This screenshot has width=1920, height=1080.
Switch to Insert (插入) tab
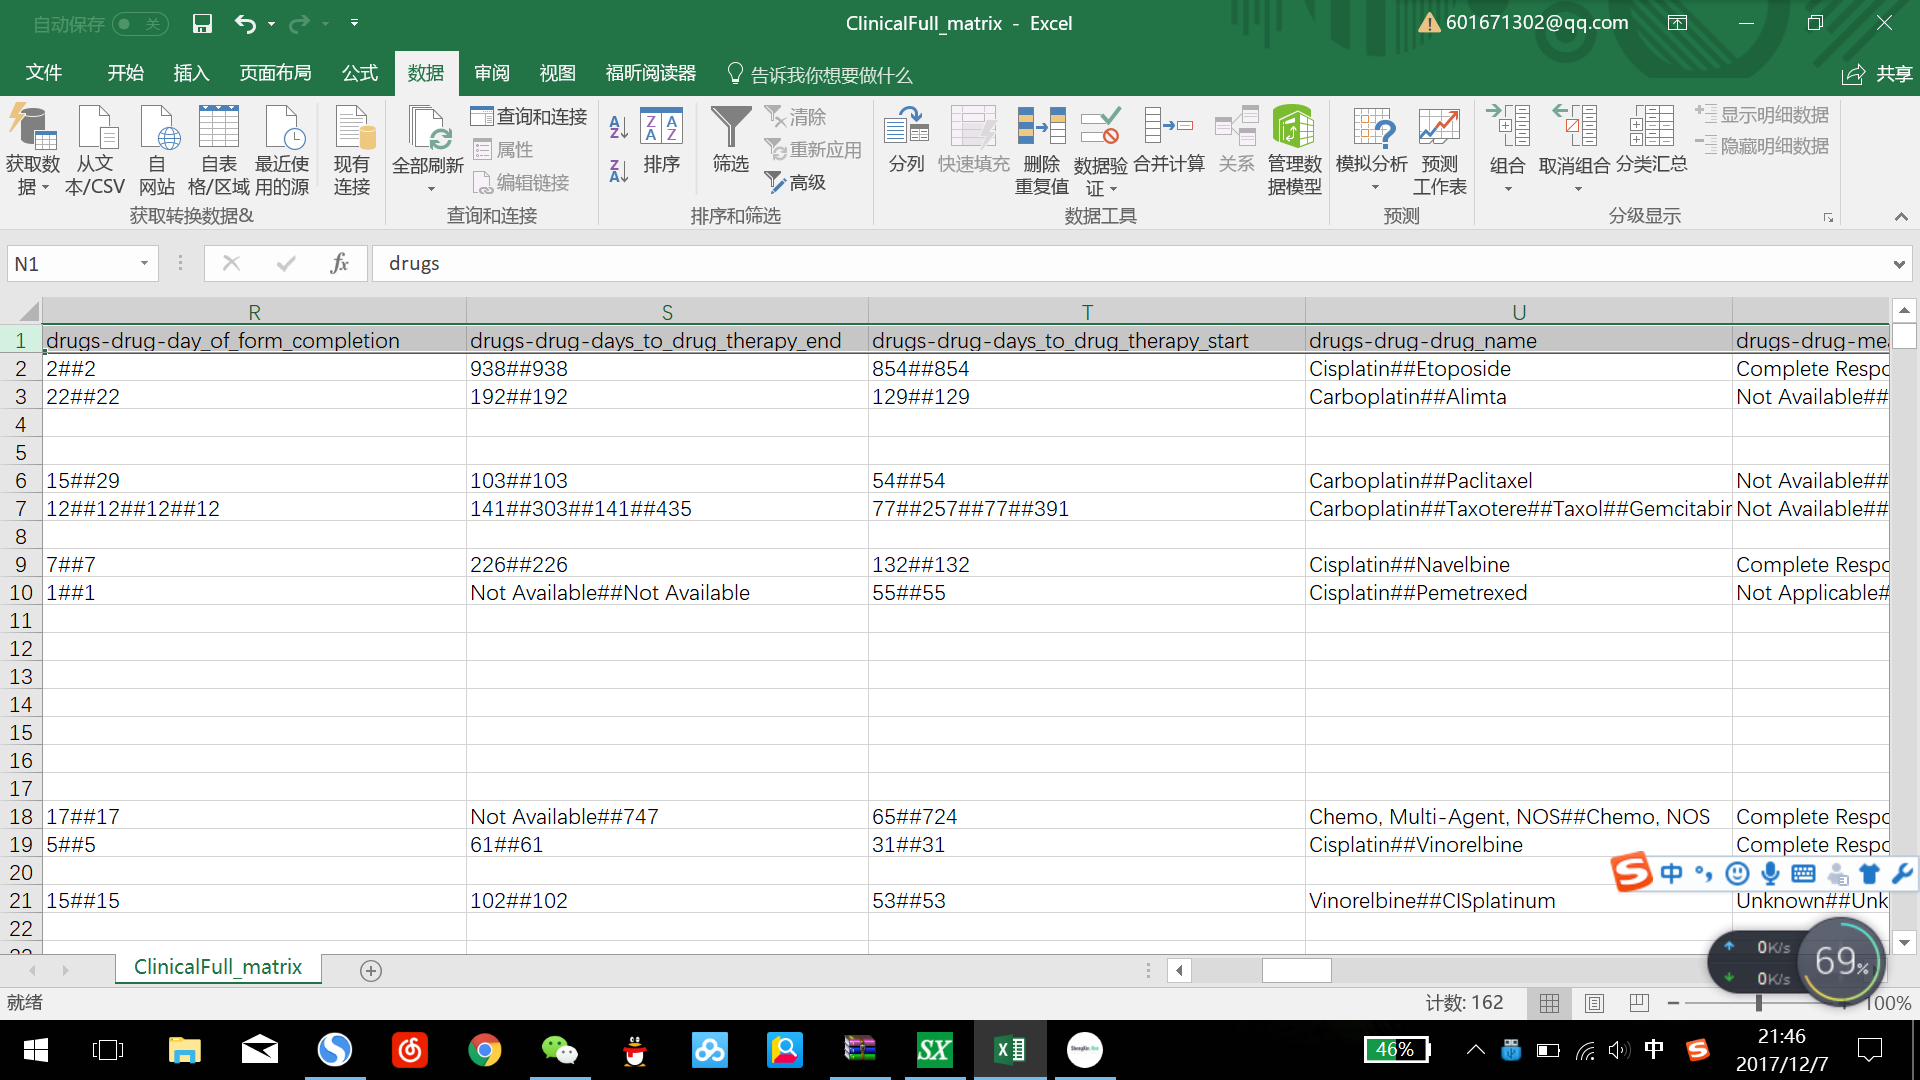pyautogui.click(x=191, y=73)
